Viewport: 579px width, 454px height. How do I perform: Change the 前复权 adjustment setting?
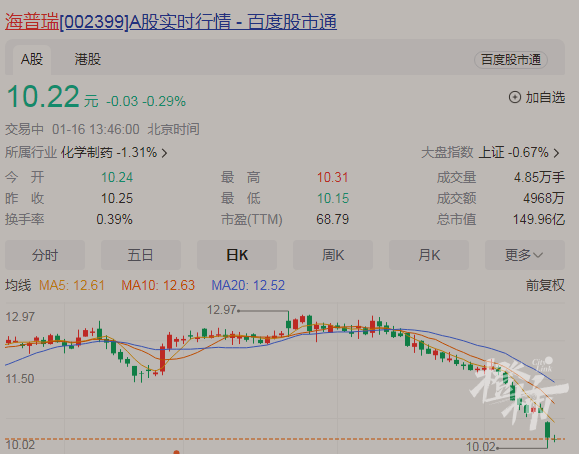click(x=545, y=285)
